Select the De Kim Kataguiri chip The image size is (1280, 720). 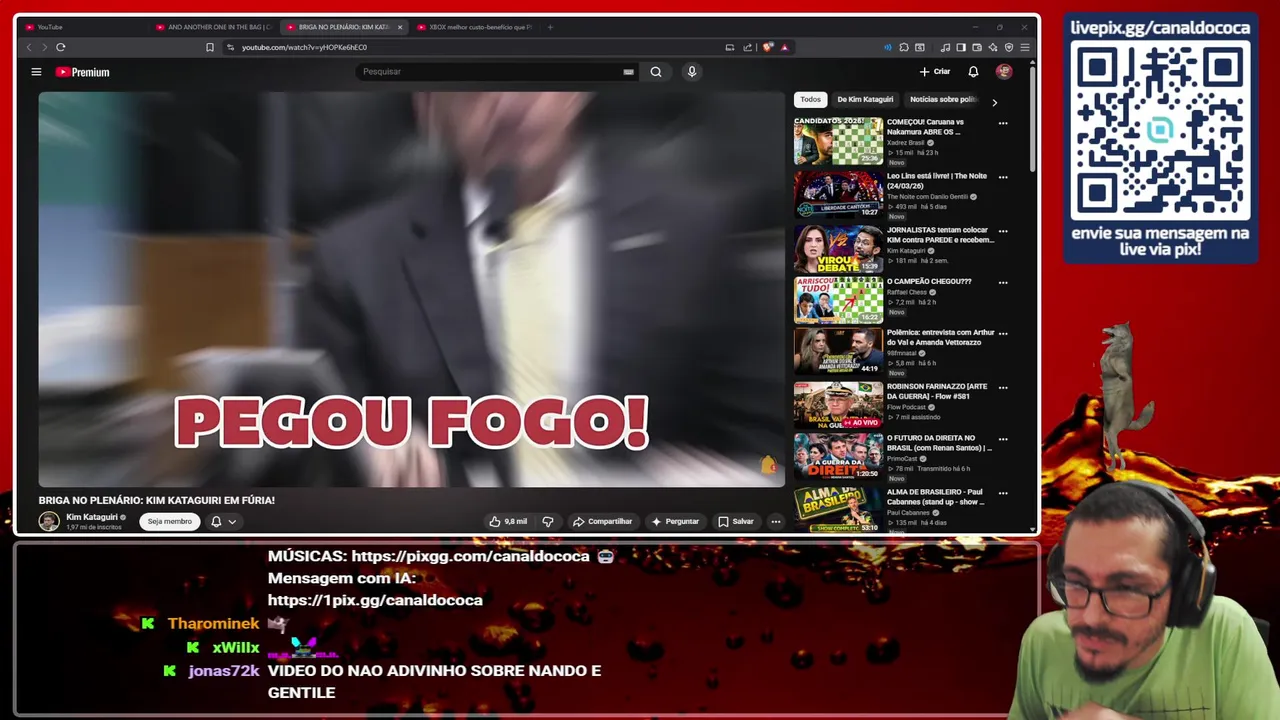pos(865,99)
